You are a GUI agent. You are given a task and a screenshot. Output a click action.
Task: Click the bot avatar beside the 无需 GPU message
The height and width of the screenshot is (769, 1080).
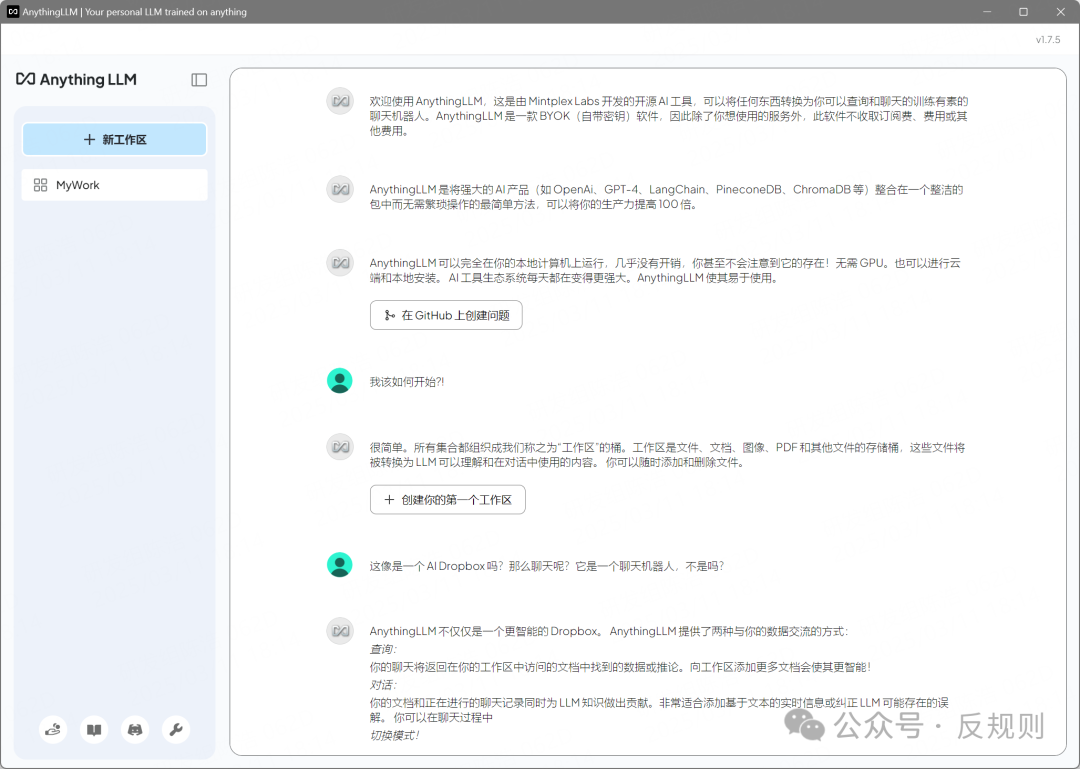(x=340, y=263)
